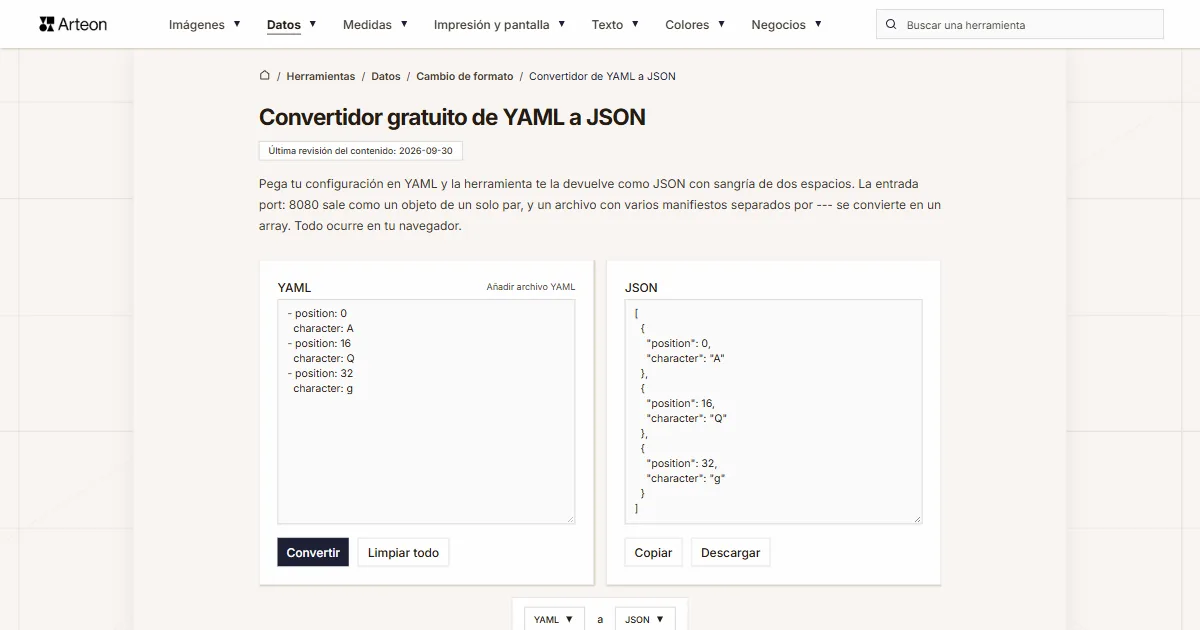The width and height of the screenshot is (1200, 630).
Task: Click the Convertir button
Action: coord(313,552)
